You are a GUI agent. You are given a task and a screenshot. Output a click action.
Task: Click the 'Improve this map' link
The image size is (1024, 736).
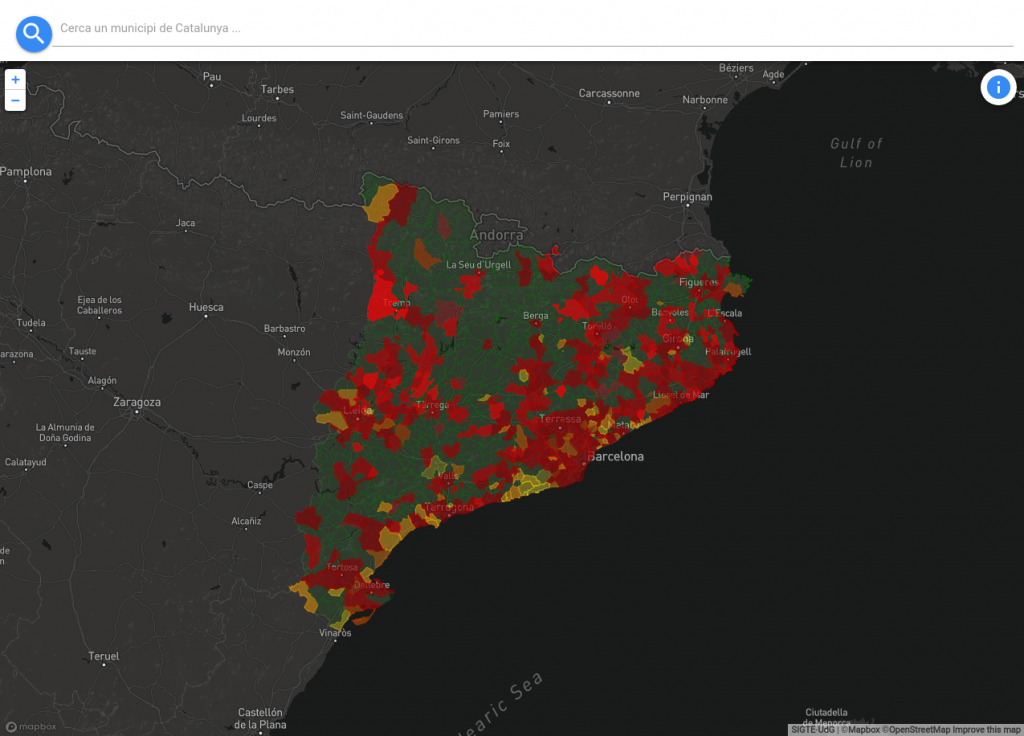[986, 730]
